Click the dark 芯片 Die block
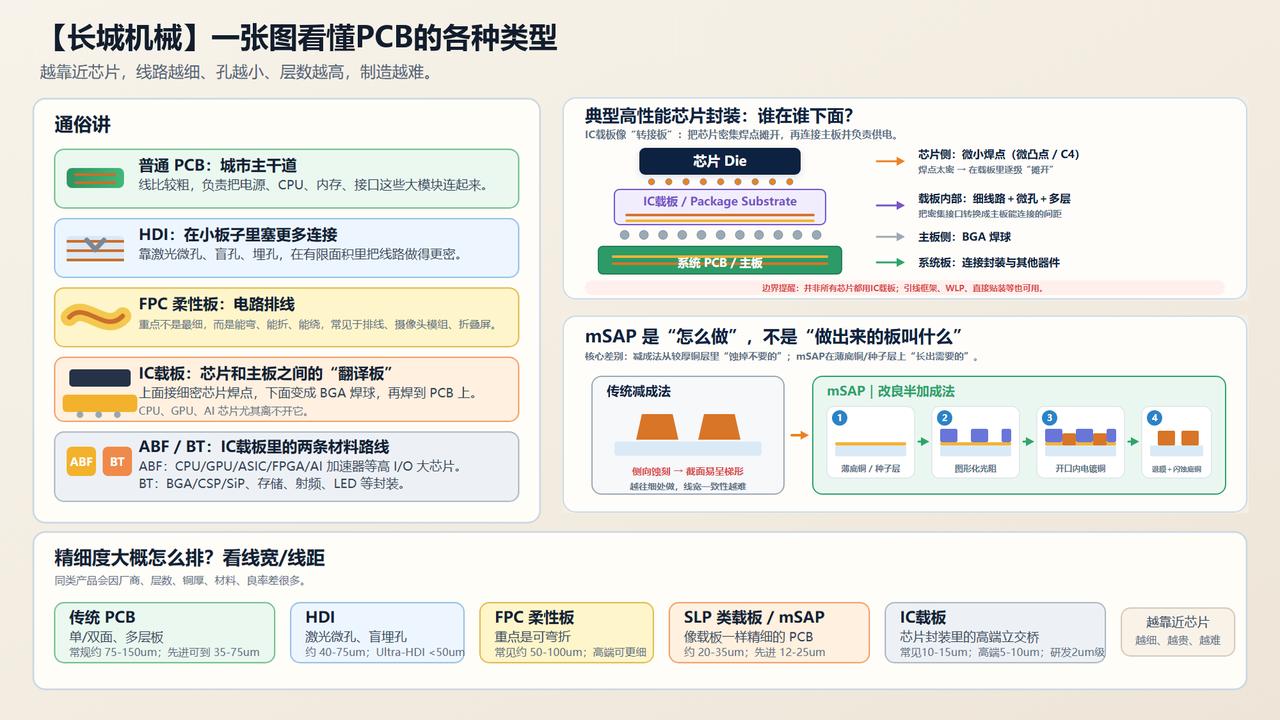 [x=720, y=161]
